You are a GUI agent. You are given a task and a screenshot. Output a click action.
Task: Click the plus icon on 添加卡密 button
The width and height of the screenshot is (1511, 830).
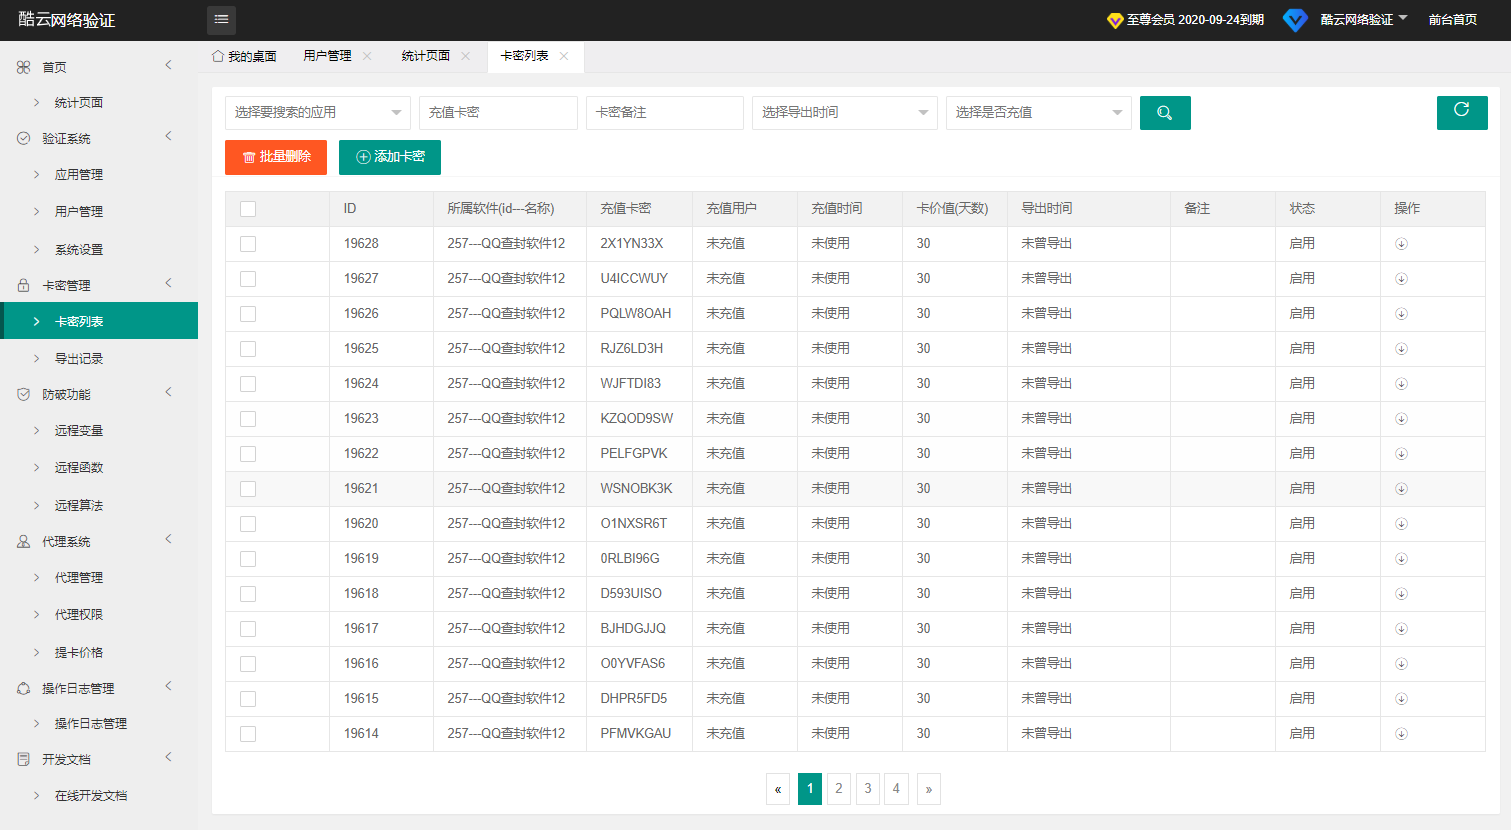coord(361,157)
